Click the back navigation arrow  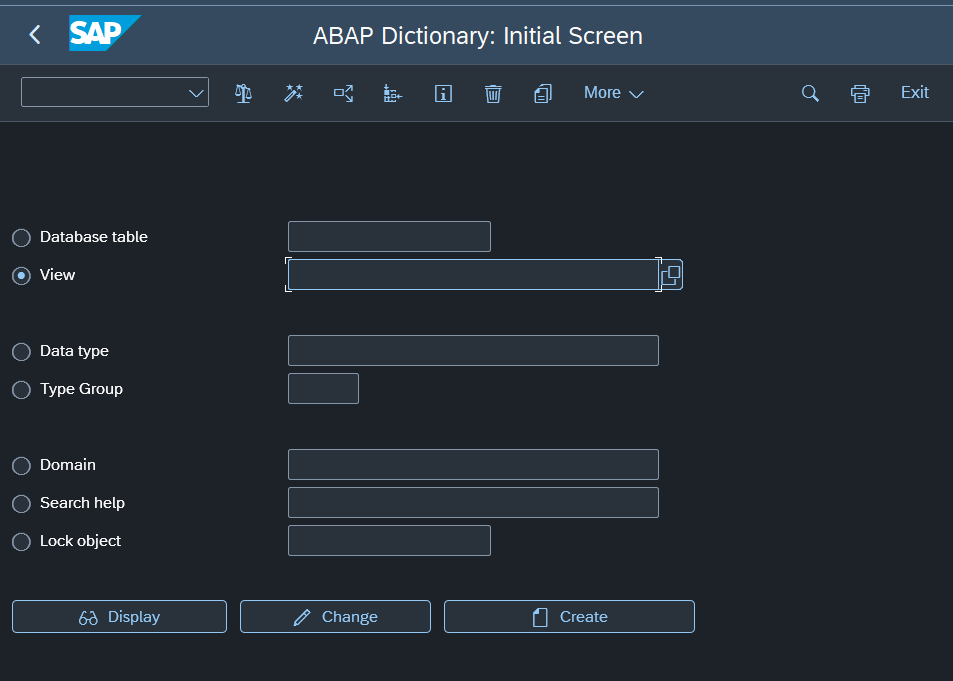[34, 34]
